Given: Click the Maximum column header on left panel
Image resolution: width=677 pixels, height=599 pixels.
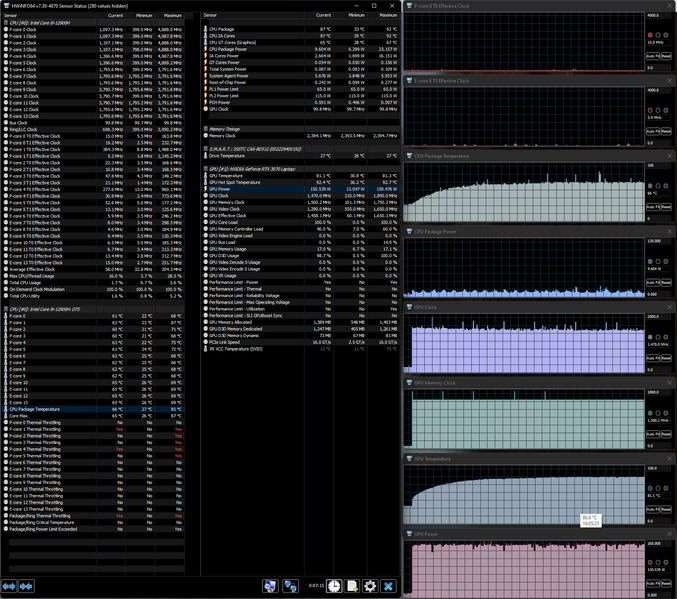Looking at the screenshot, I should pos(173,16).
